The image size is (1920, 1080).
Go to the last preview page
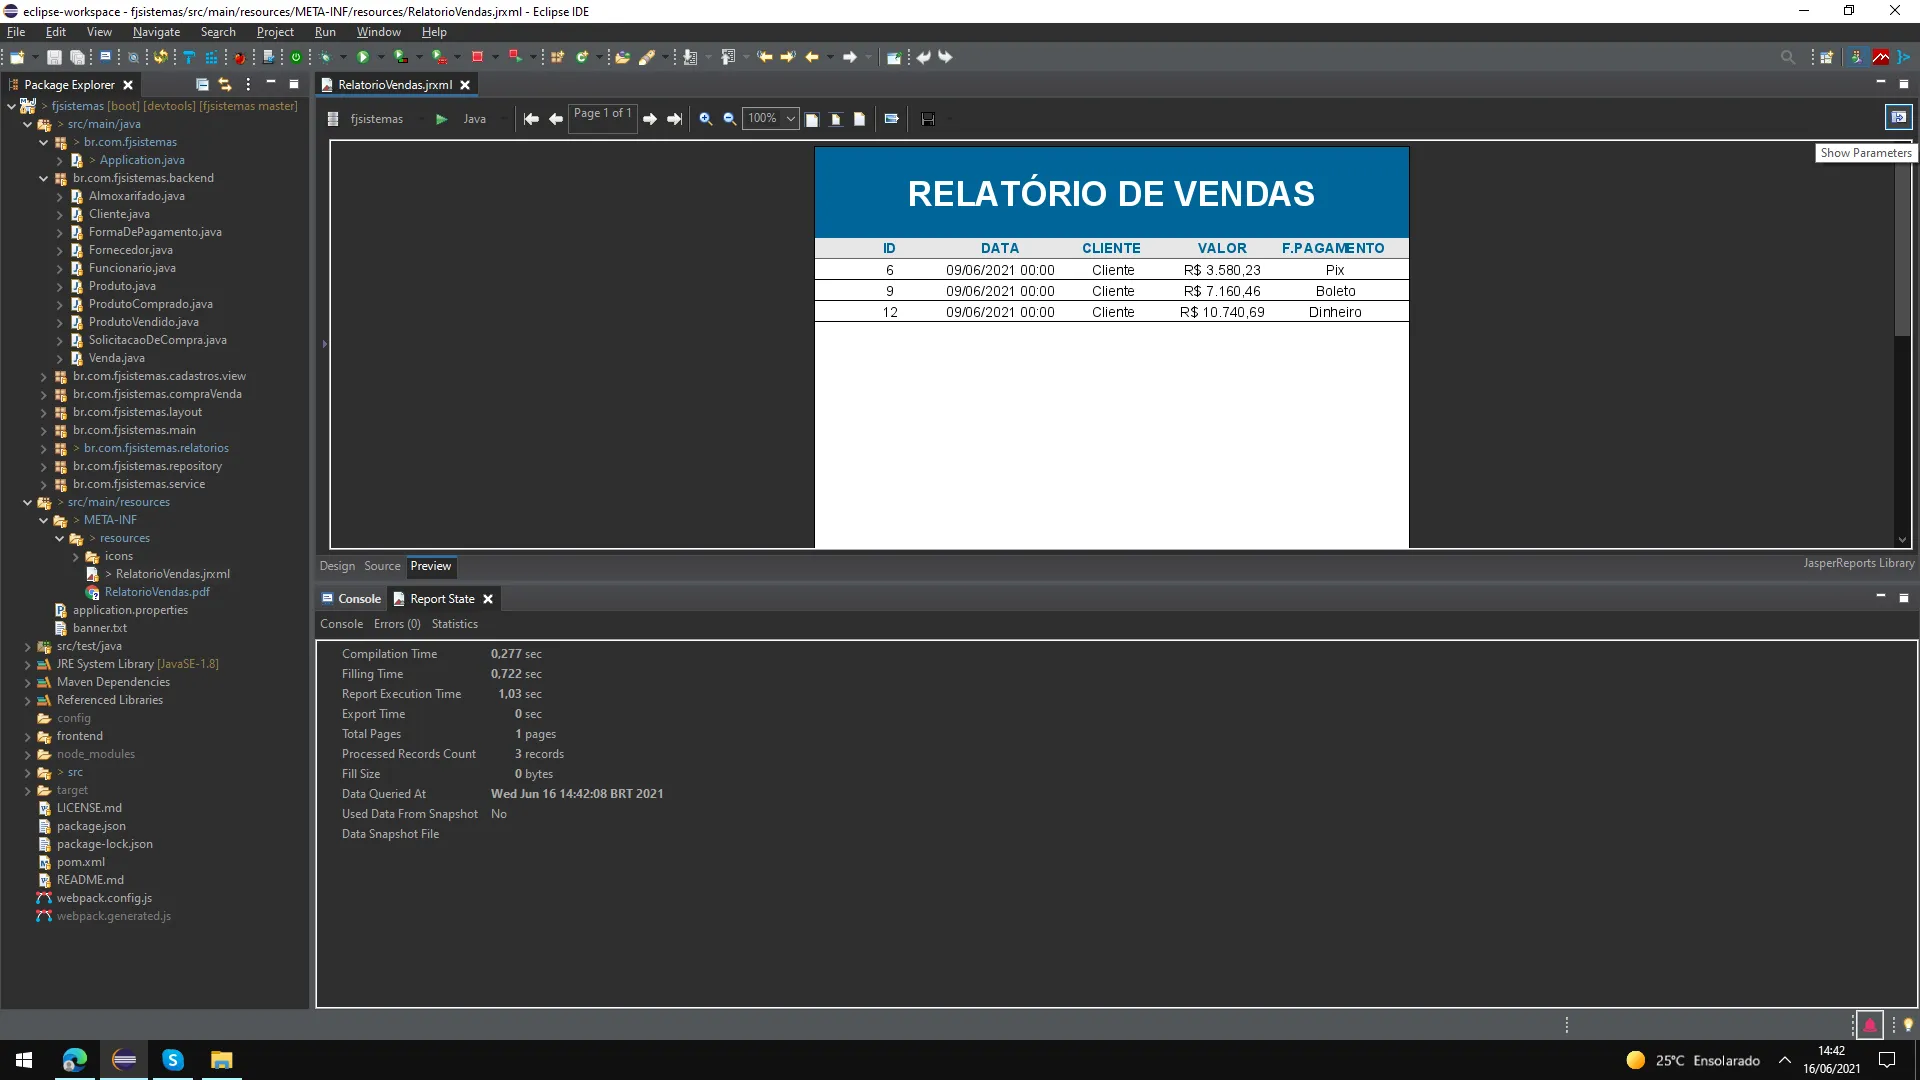(675, 119)
